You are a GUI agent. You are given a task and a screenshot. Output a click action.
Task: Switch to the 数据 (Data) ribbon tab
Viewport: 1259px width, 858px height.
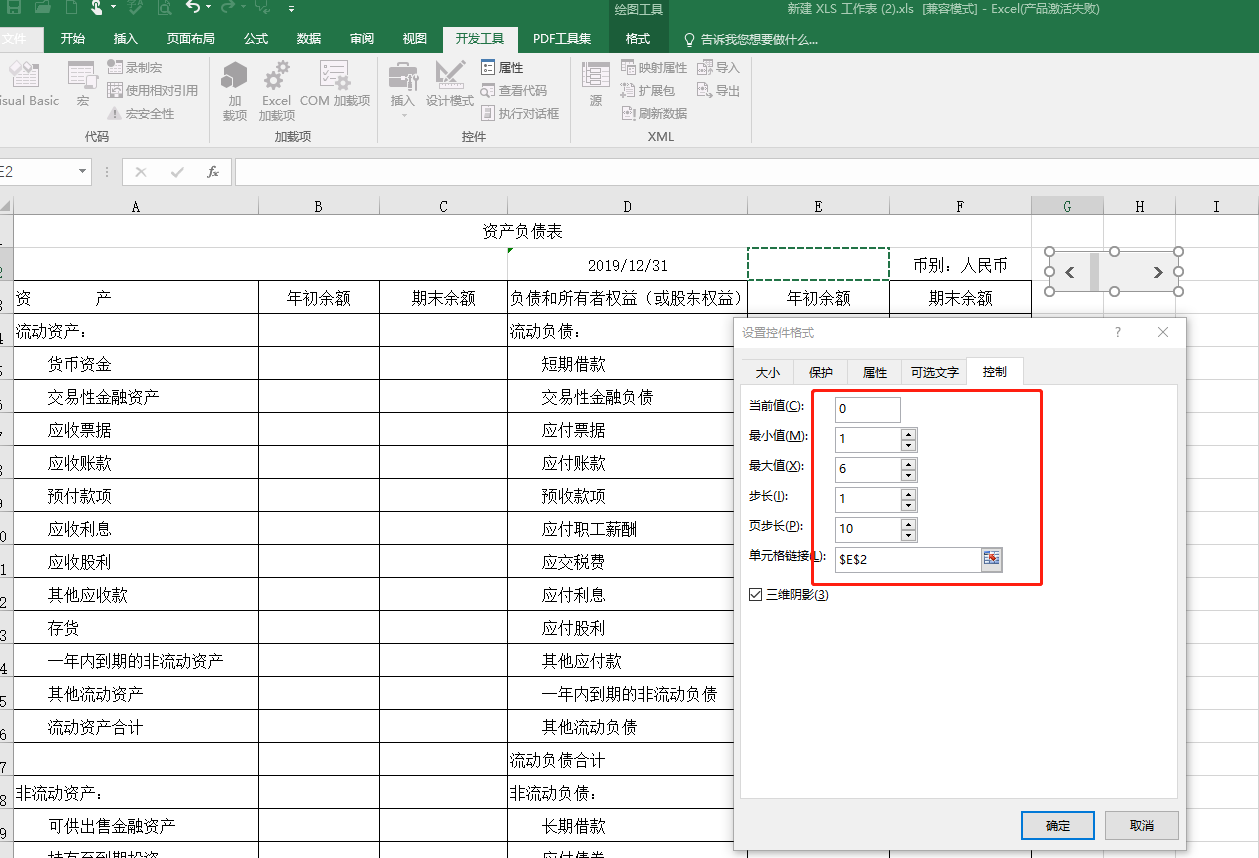point(309,39)
